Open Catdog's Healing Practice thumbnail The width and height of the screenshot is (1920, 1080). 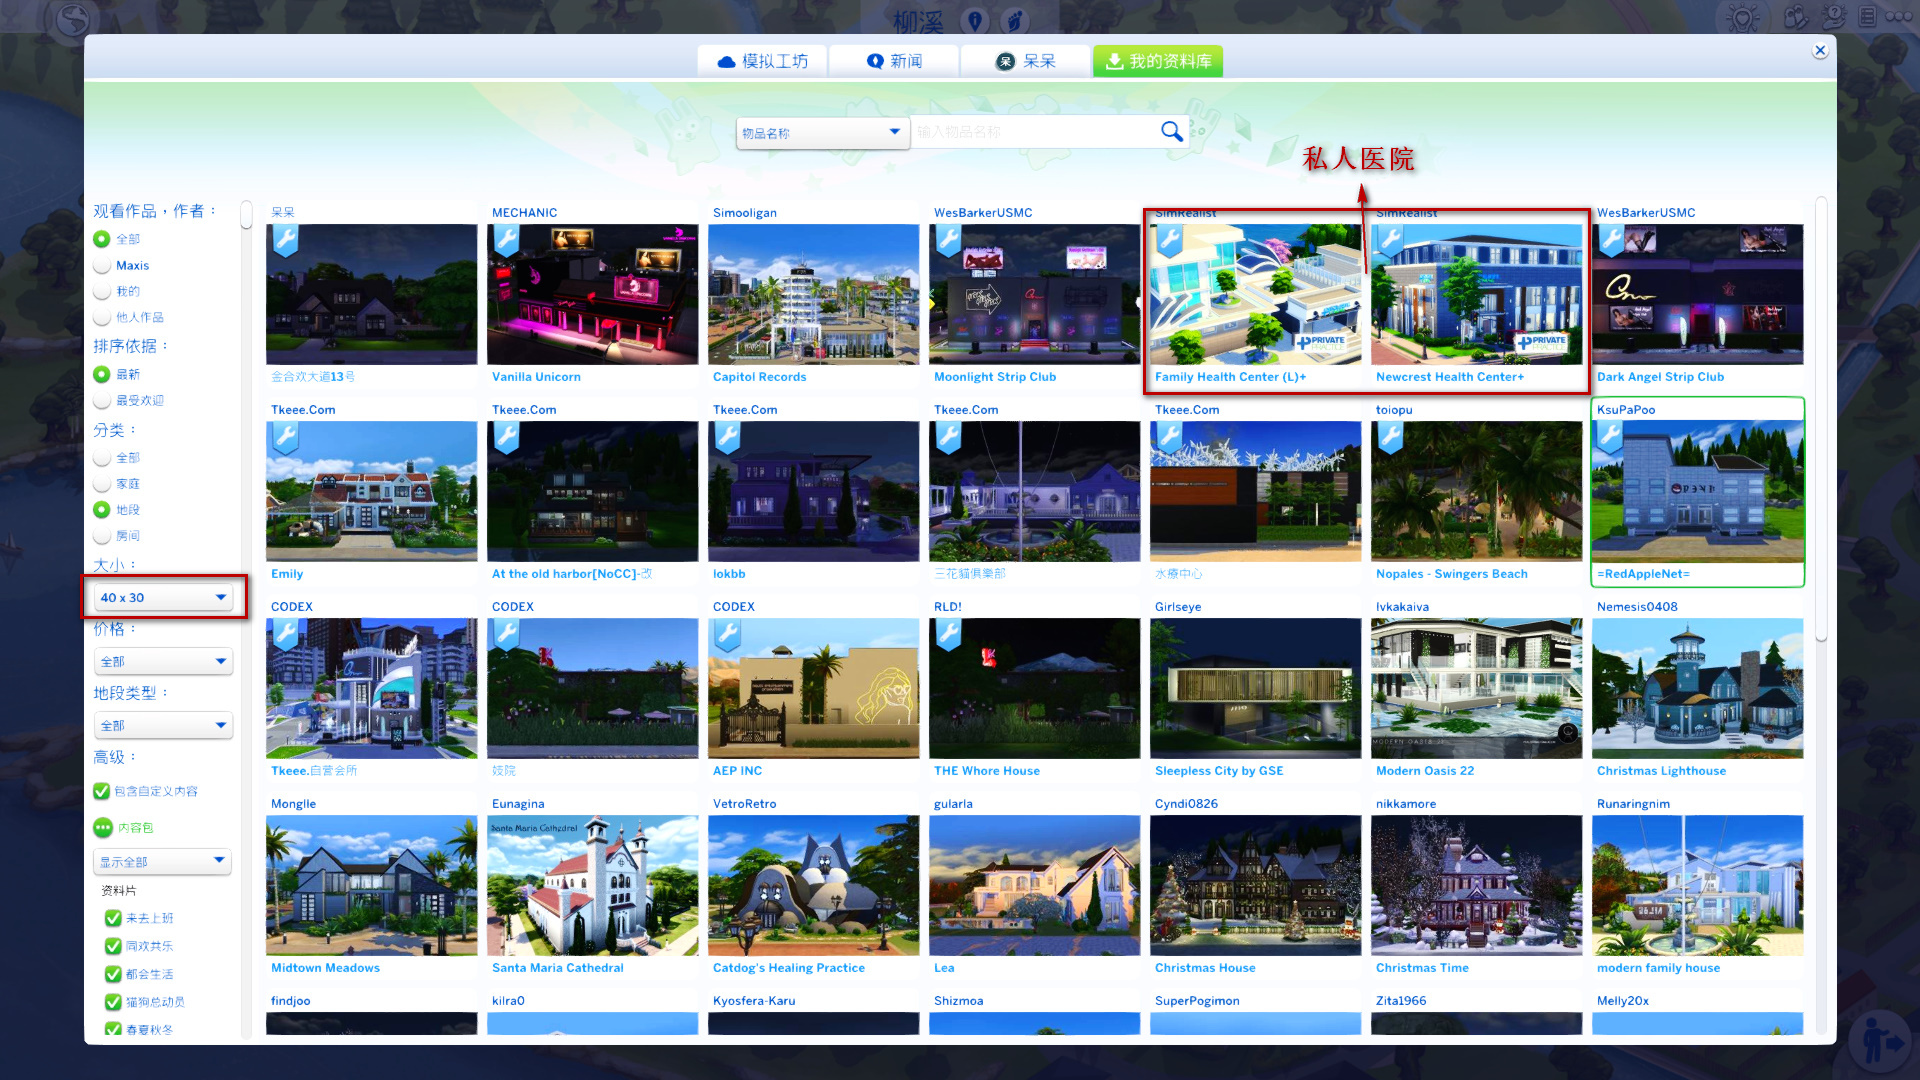813,885
